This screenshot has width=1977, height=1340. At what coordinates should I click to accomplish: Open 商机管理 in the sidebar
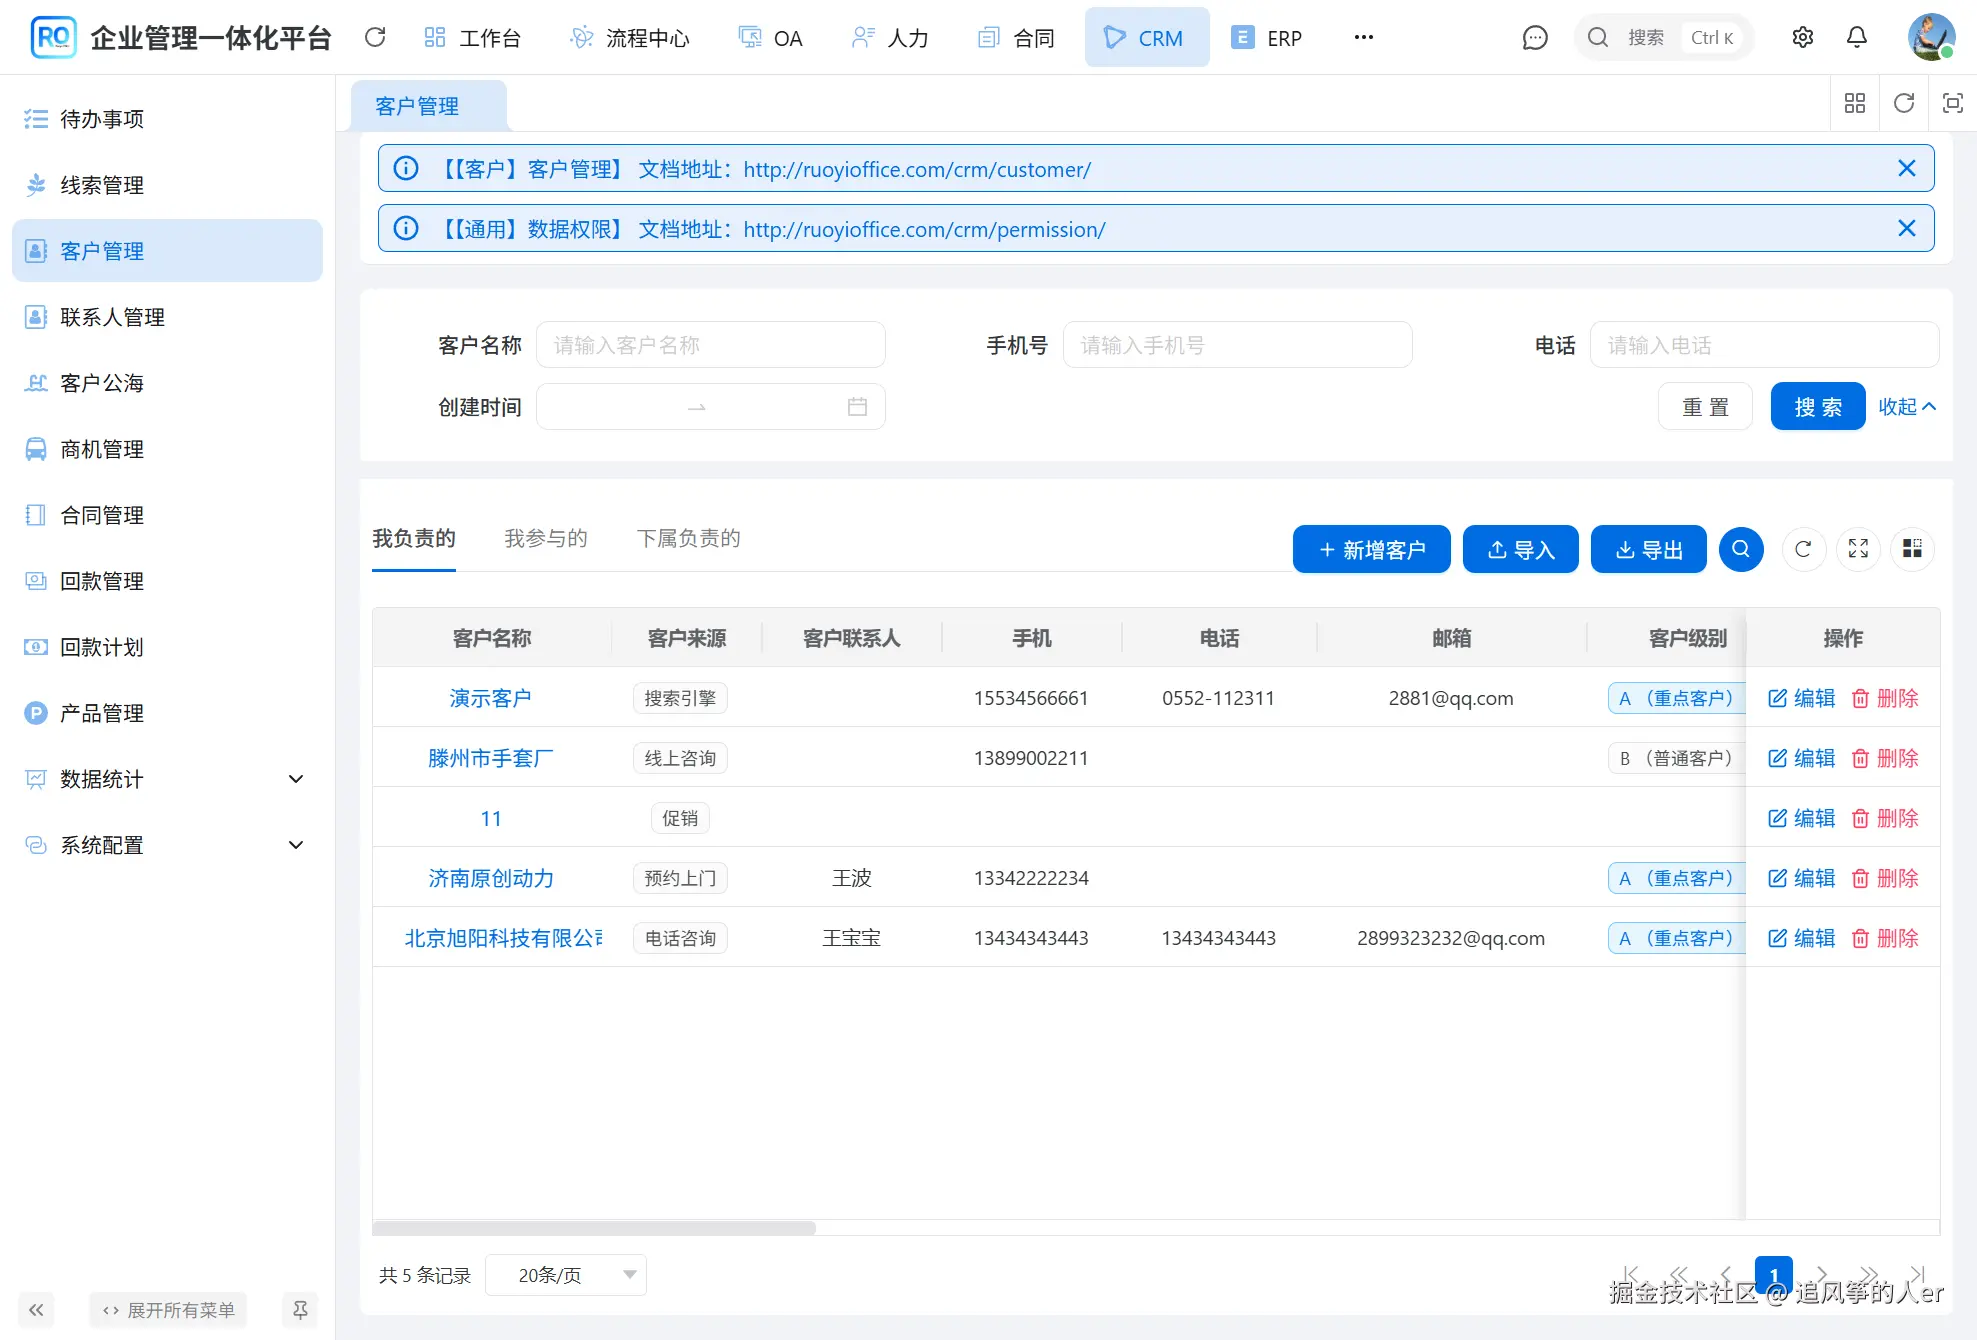click(167, 449)
